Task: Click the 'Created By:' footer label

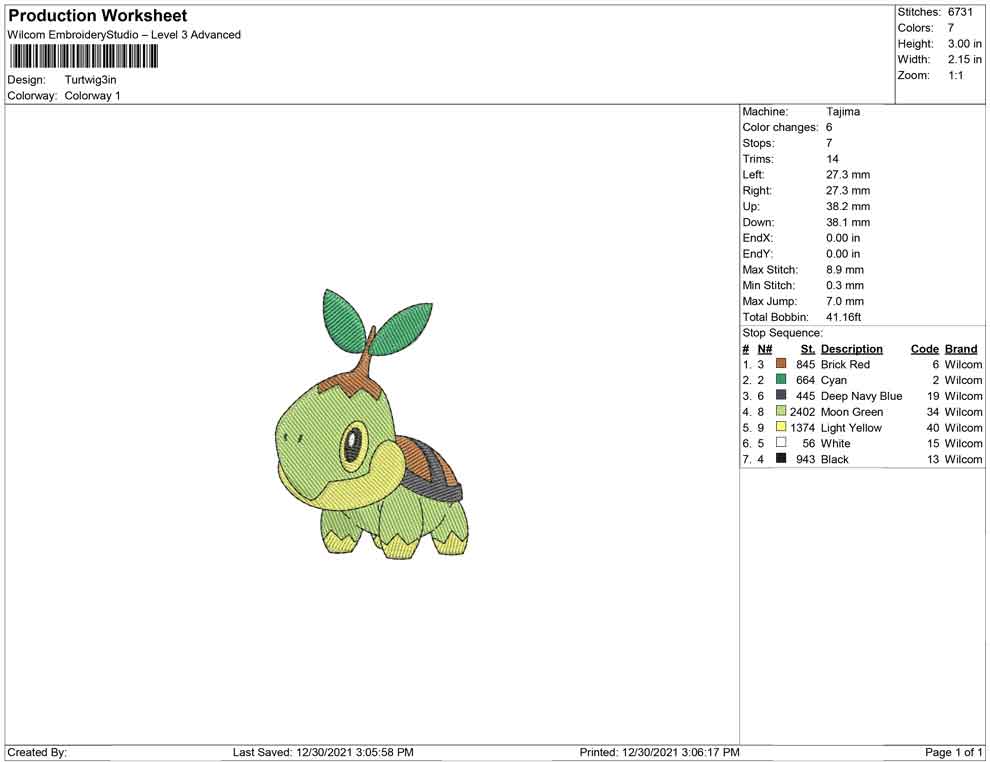Action: point(37,752)
